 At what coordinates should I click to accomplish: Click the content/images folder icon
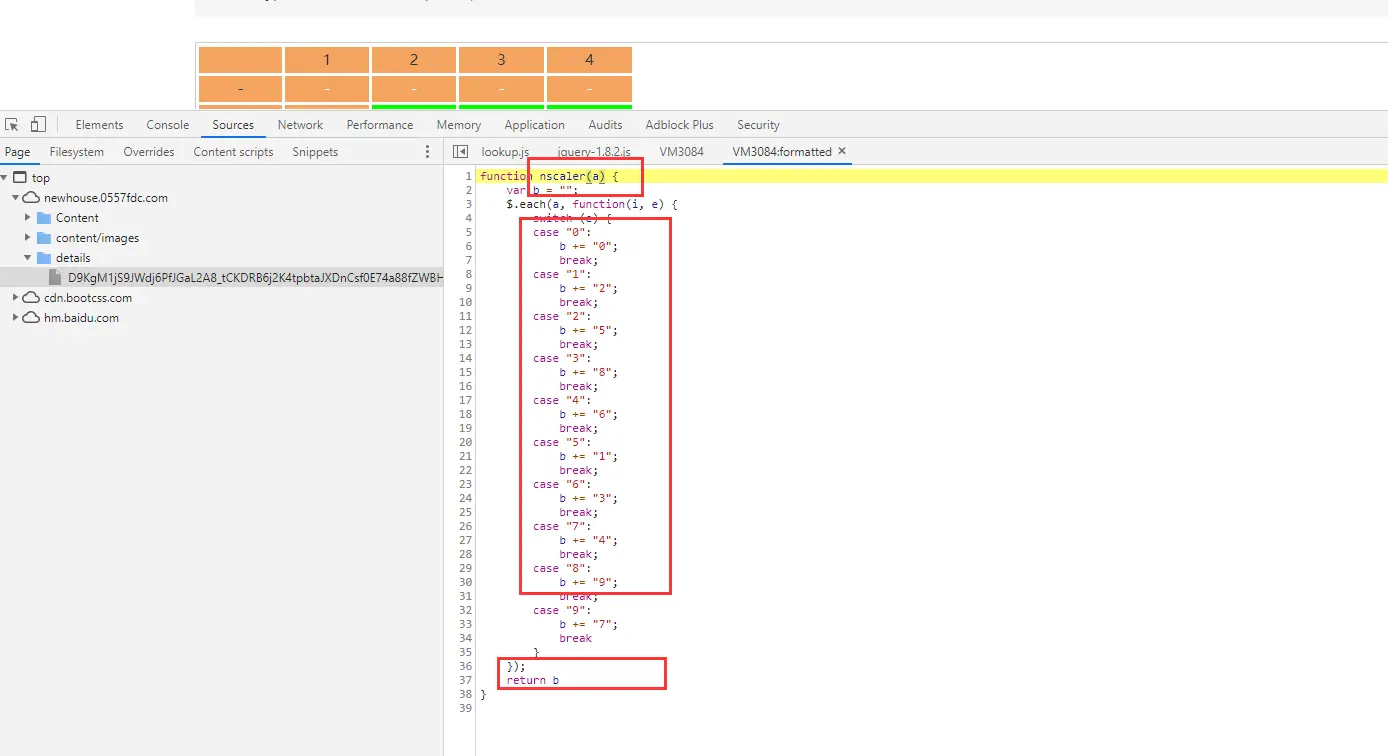pos(44,238)
